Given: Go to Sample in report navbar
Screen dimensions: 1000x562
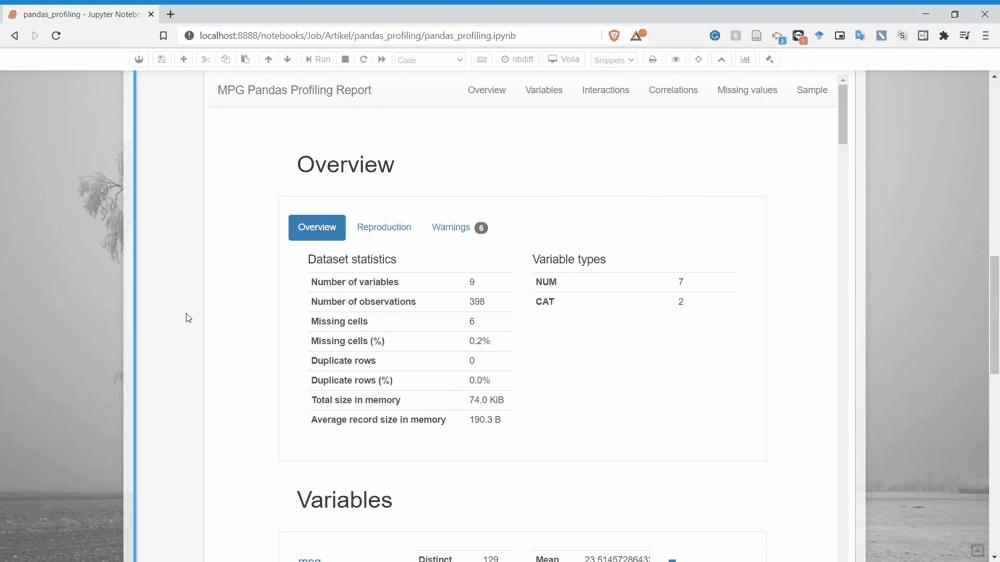Looking at the screenshot, I should pyautogui.click(x=812, y=90).
